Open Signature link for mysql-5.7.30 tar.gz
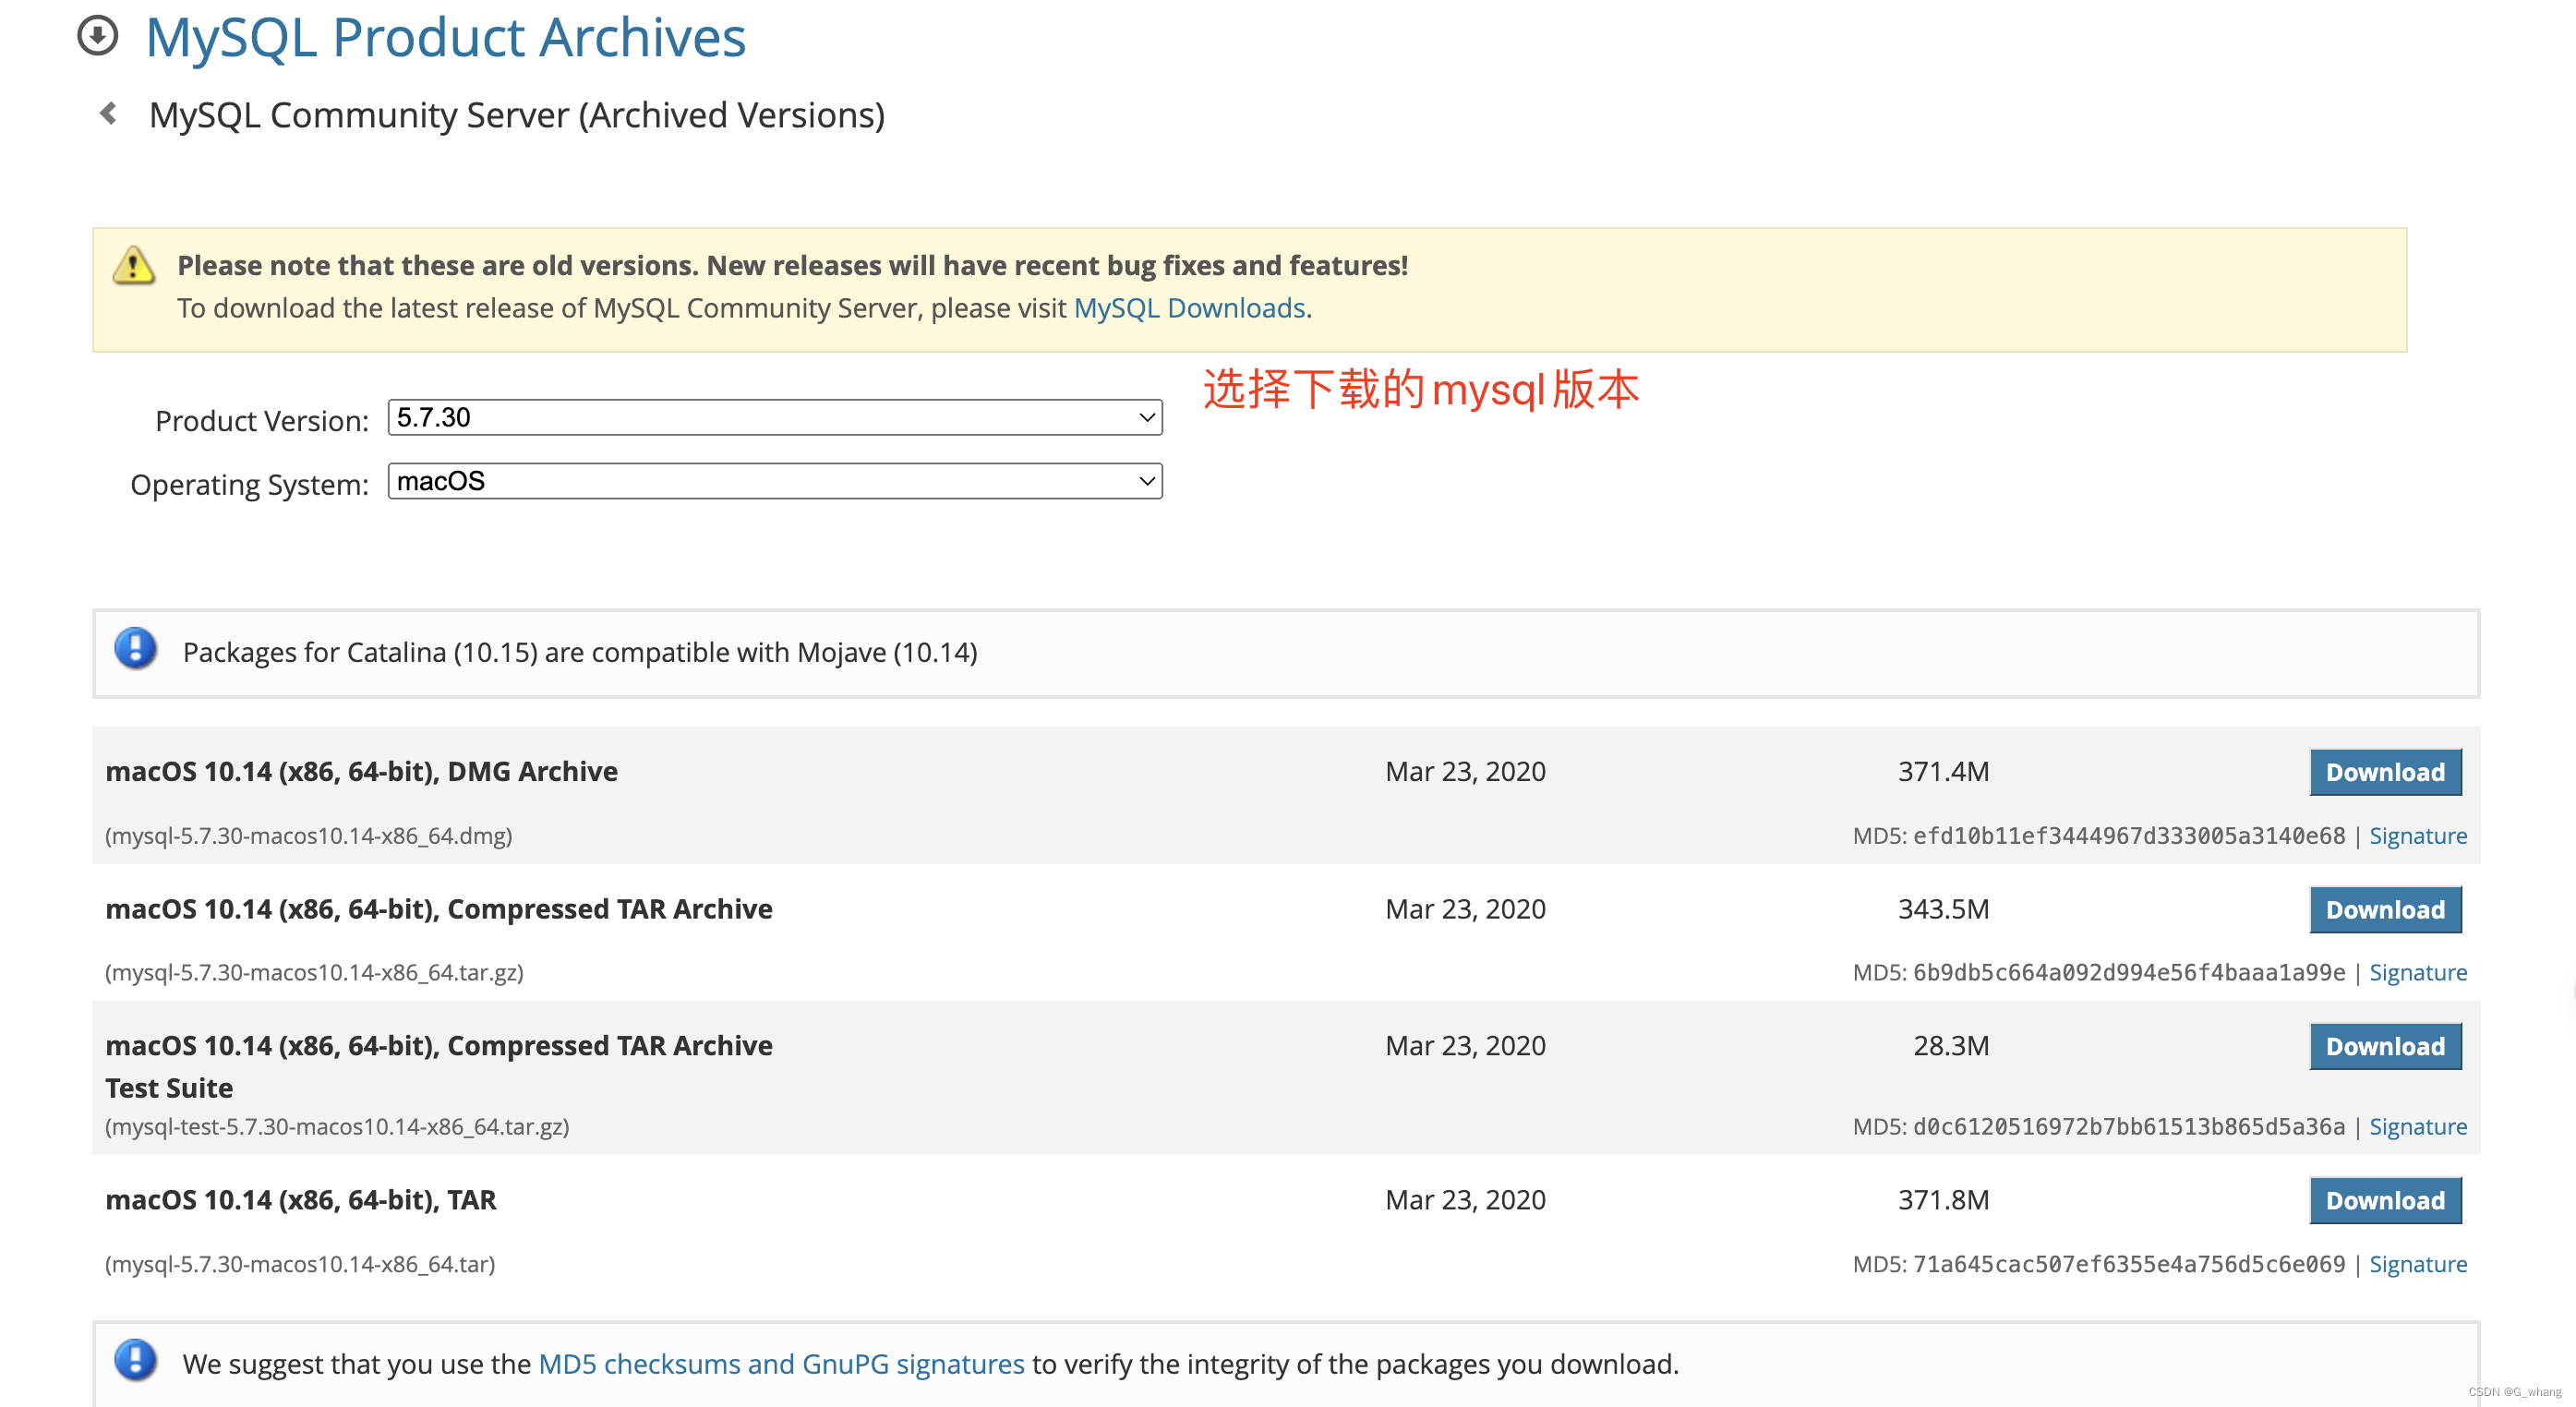2576x1407 pixels. point(2418,973)
